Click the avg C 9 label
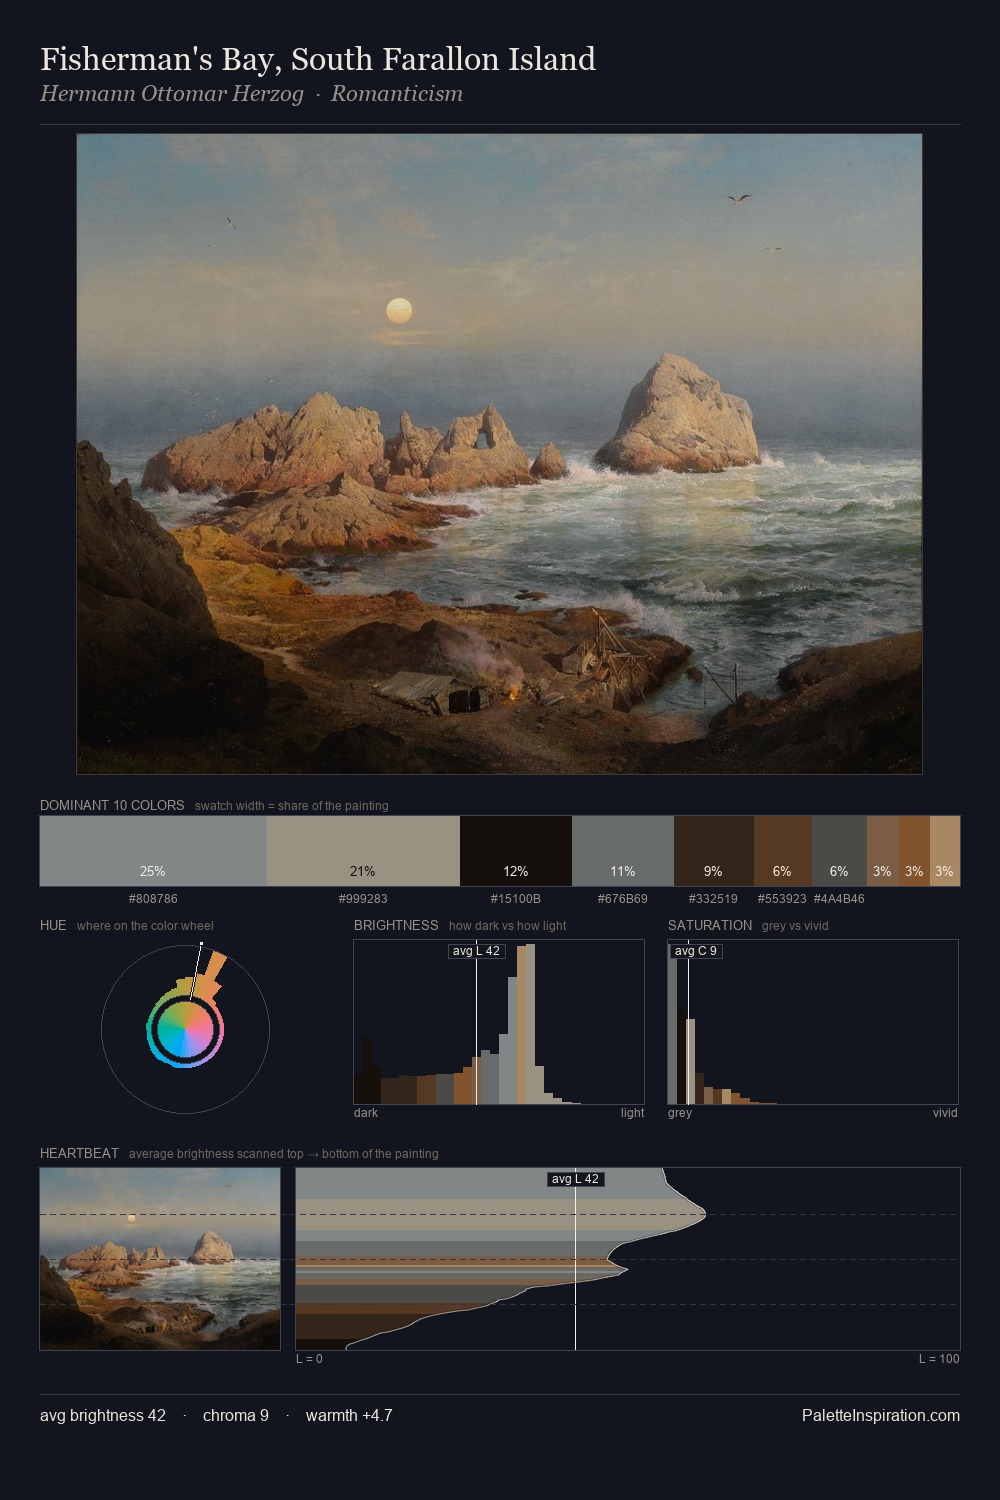This screenshot has height=1500, width=1000. 696,951
